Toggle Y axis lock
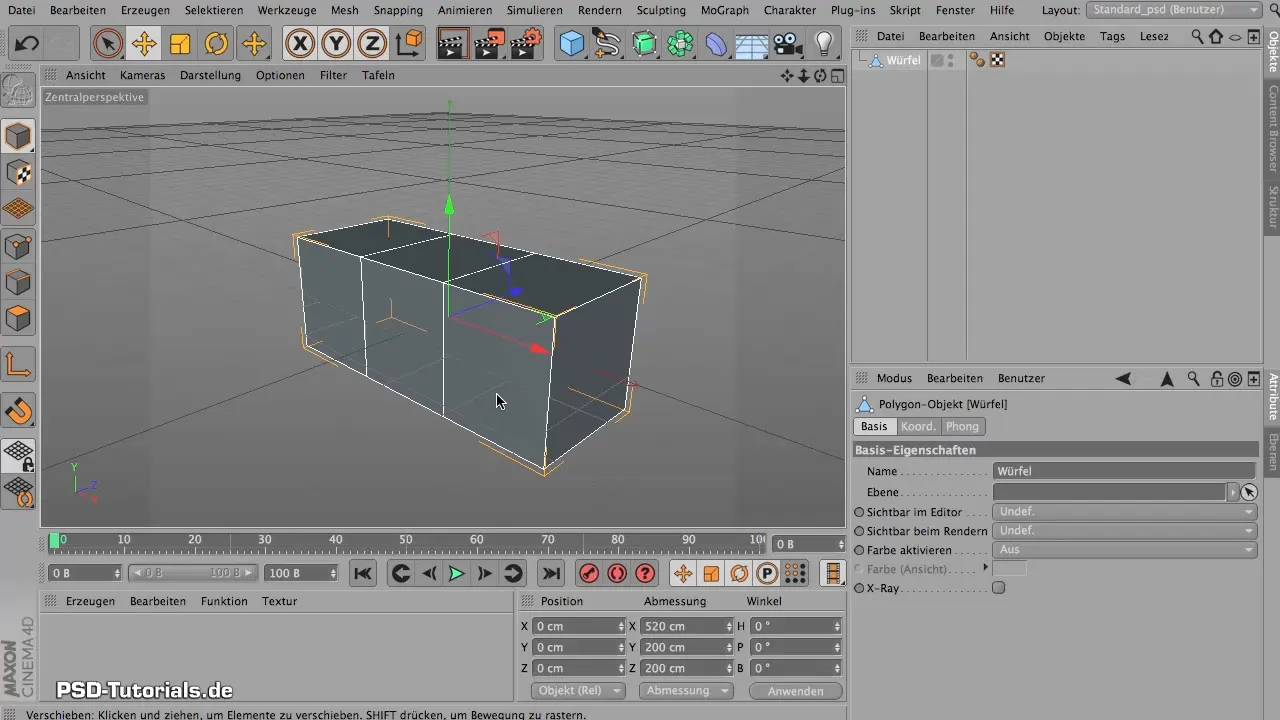Viewport: 1280px width, 720px height. (336, 44)
